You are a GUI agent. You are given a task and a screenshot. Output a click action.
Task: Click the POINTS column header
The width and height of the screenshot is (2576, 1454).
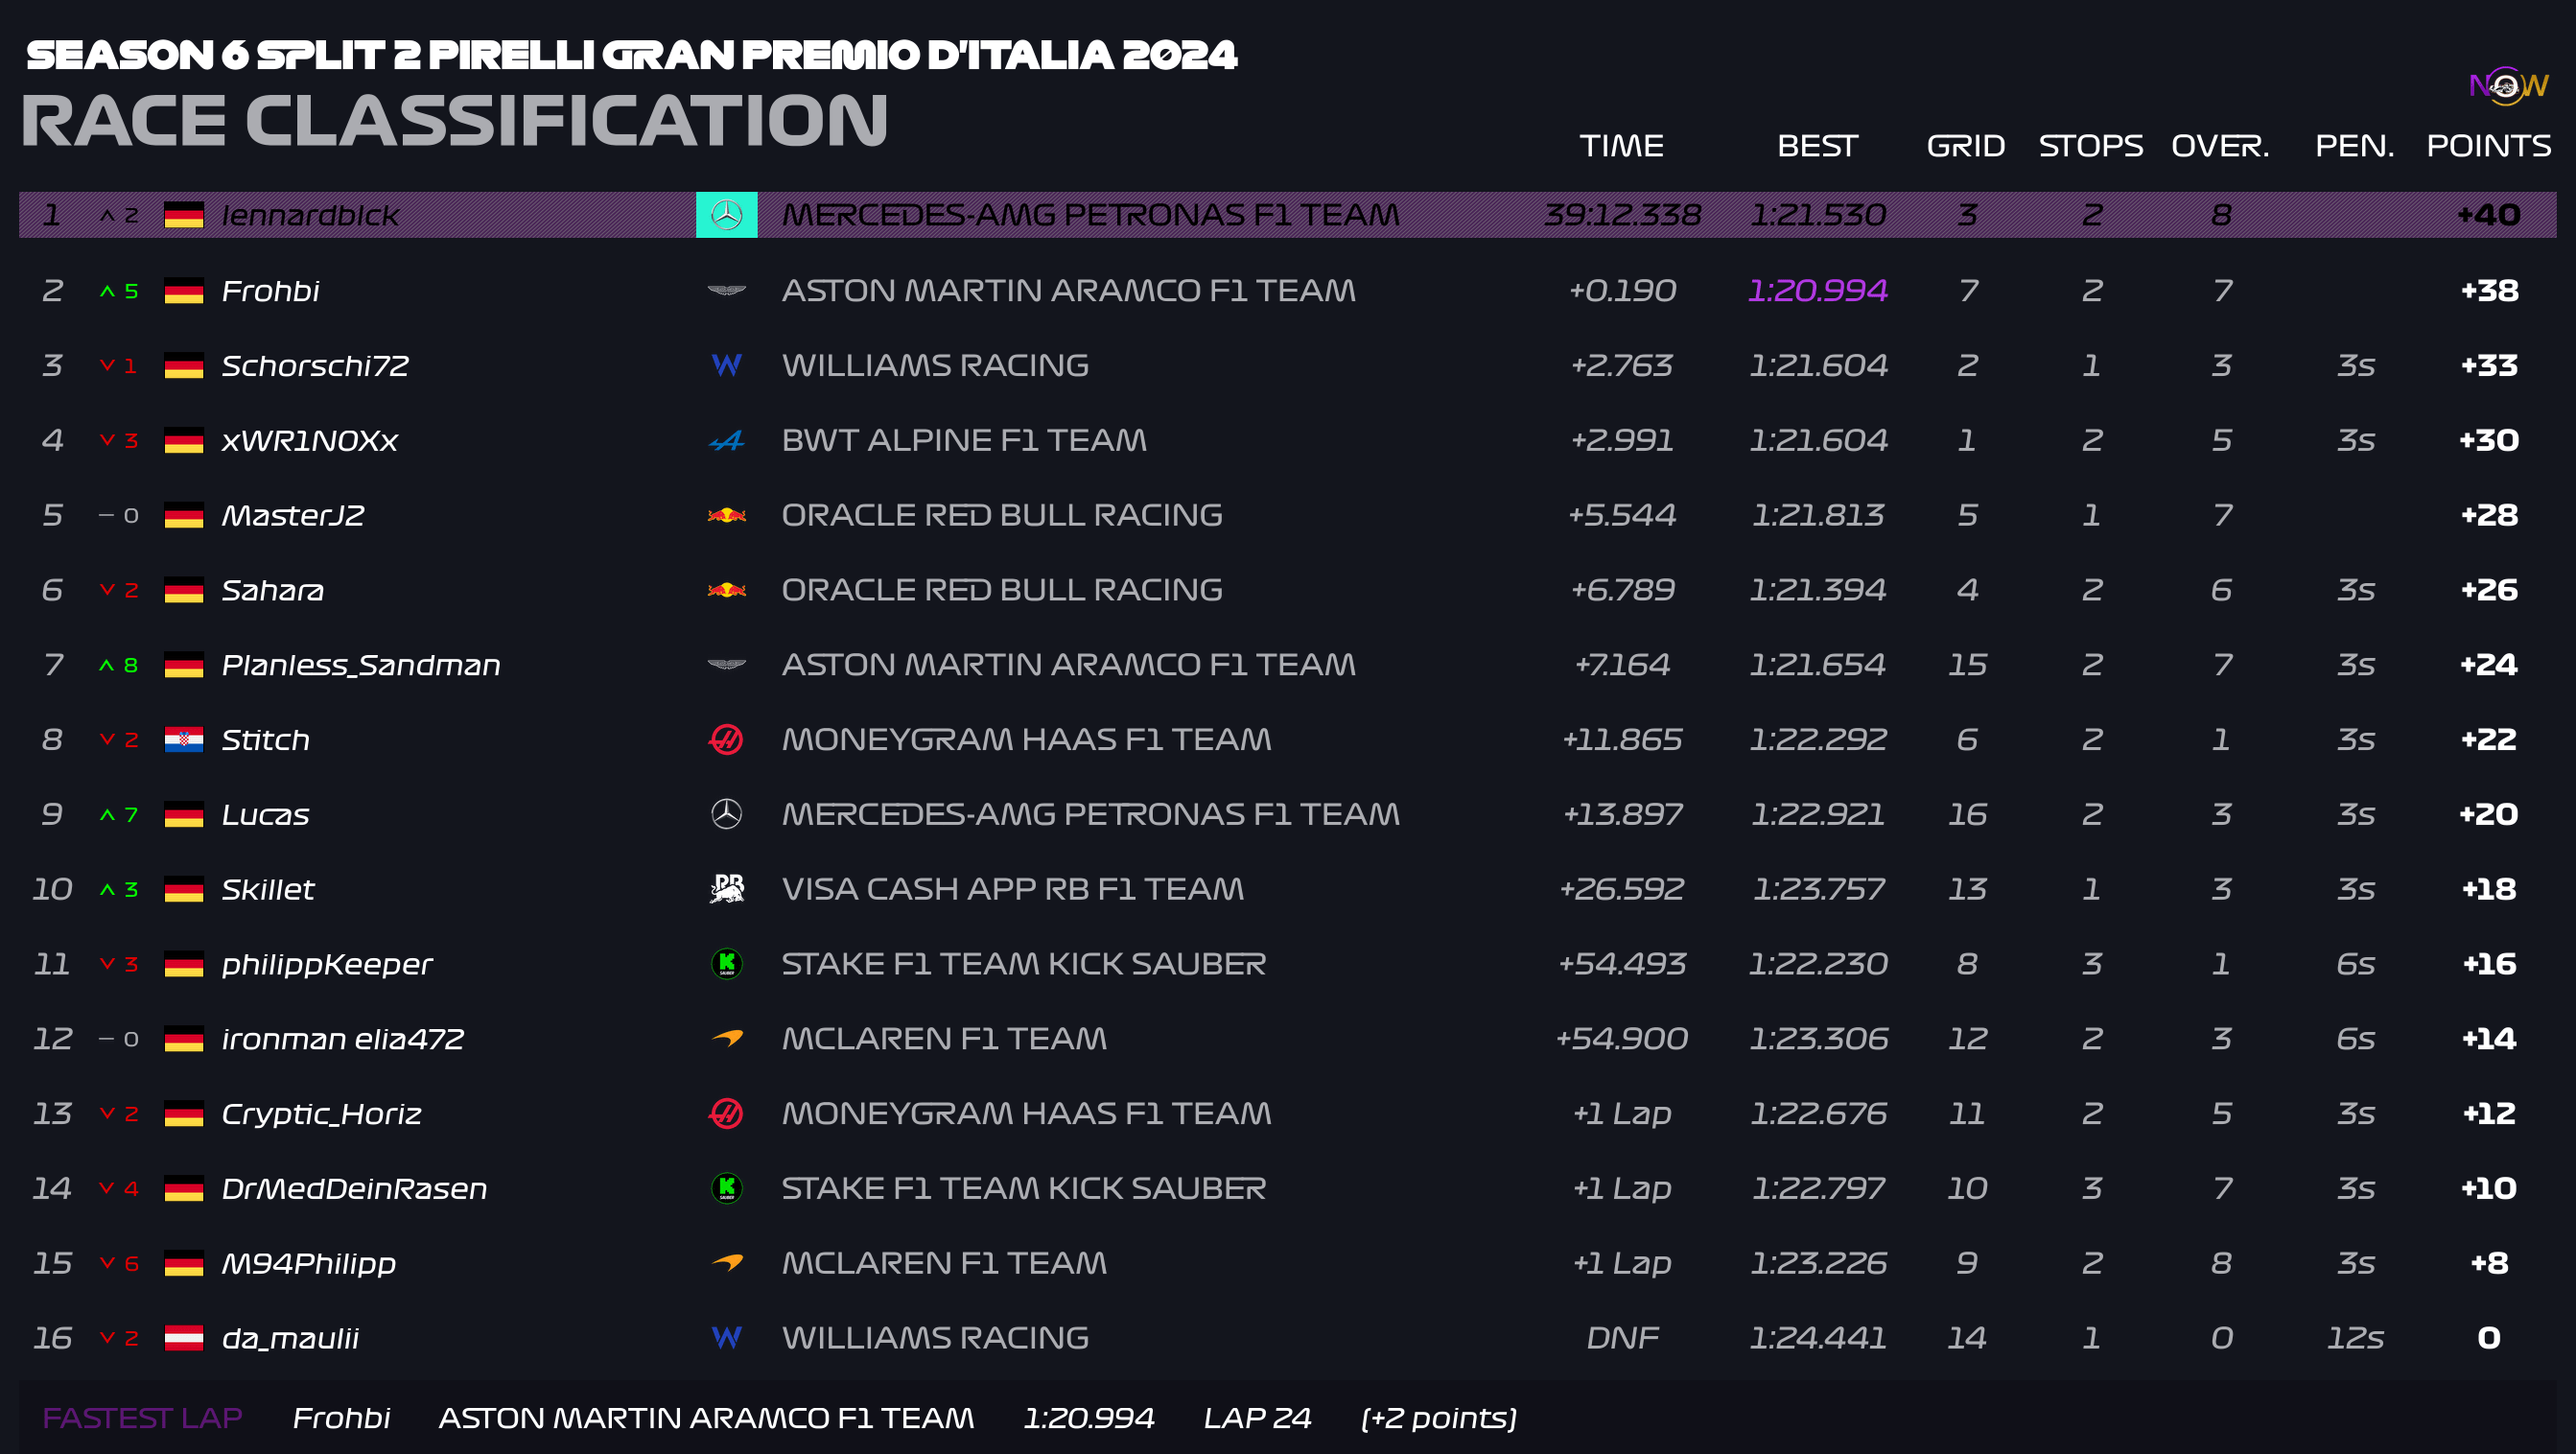pos(2489,146)
